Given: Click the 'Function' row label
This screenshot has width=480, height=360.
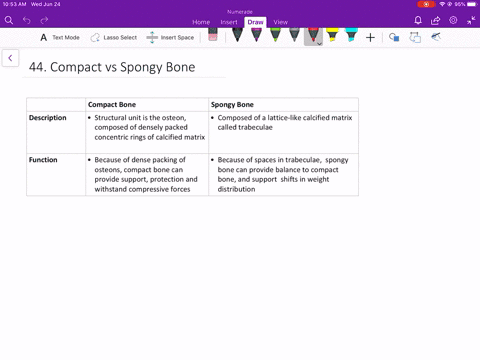Looking at the screenshot, I should click(x=43, y=160).
